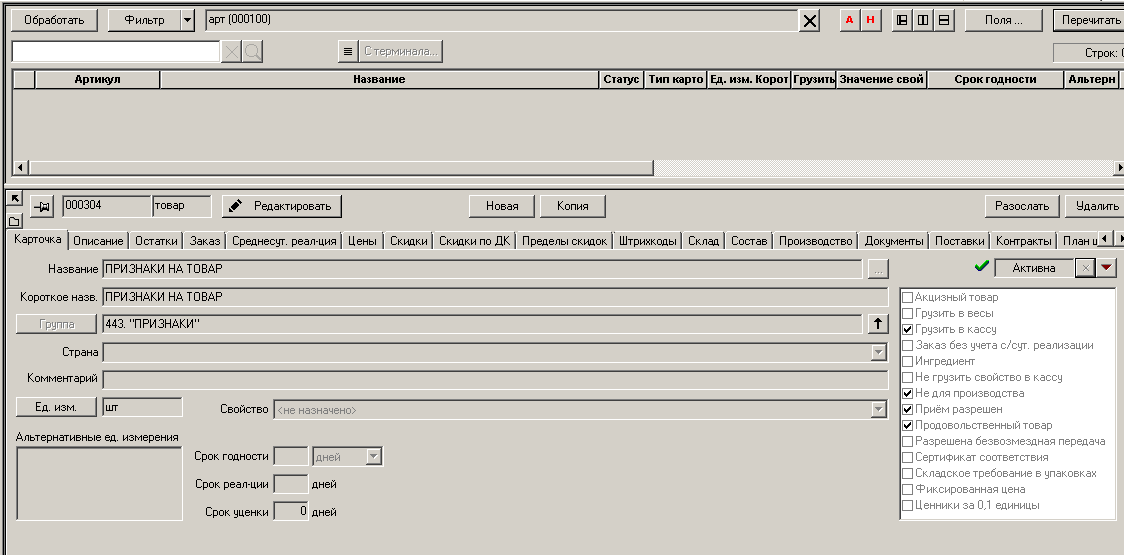Click the up arrow next to group field
The width and height of the screenshot is (1124, 555).
(877, 324)
